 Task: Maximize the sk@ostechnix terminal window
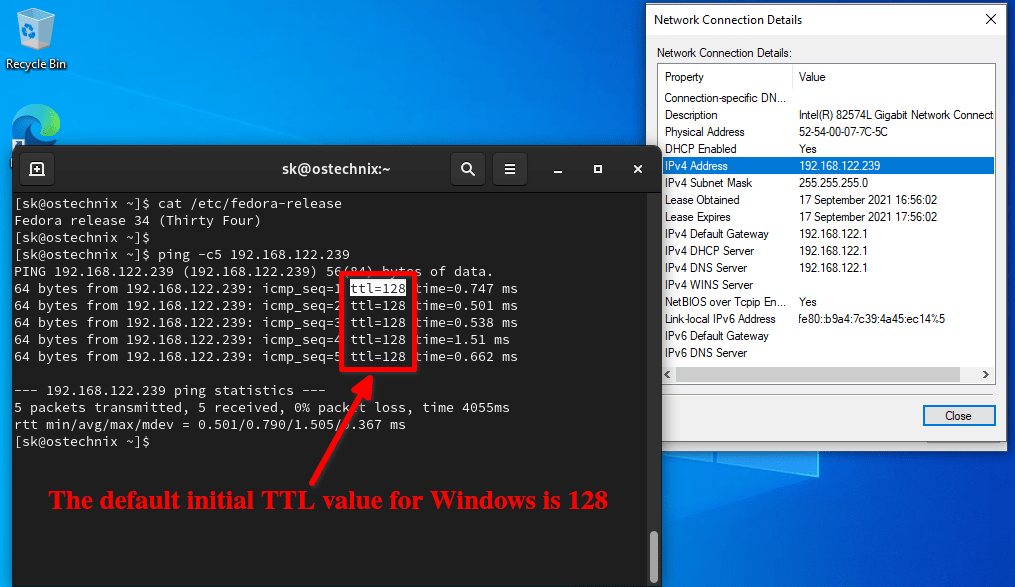tap(597, 169)
